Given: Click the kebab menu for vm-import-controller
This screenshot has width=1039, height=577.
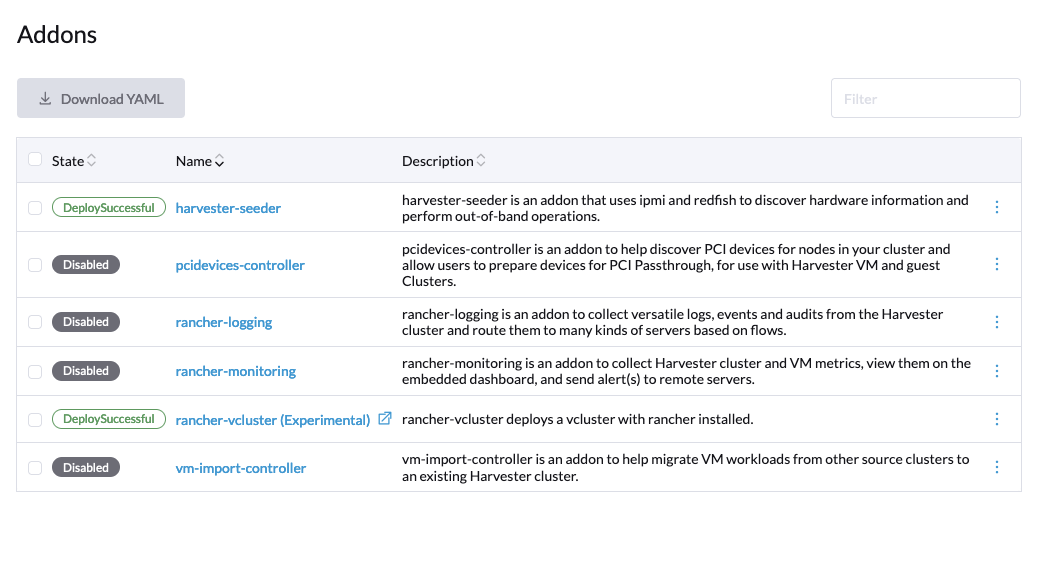Looking at the screenshot, I should point(996,466).
